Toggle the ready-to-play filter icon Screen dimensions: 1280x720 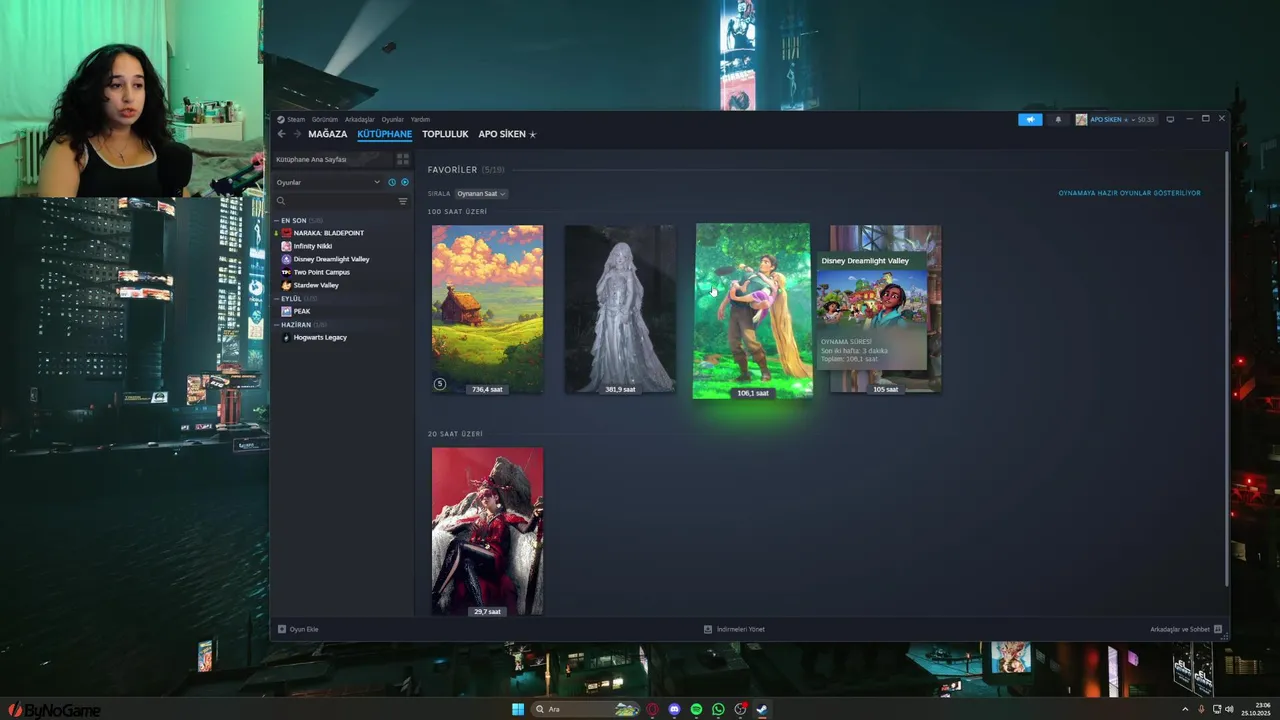point(405,182)
